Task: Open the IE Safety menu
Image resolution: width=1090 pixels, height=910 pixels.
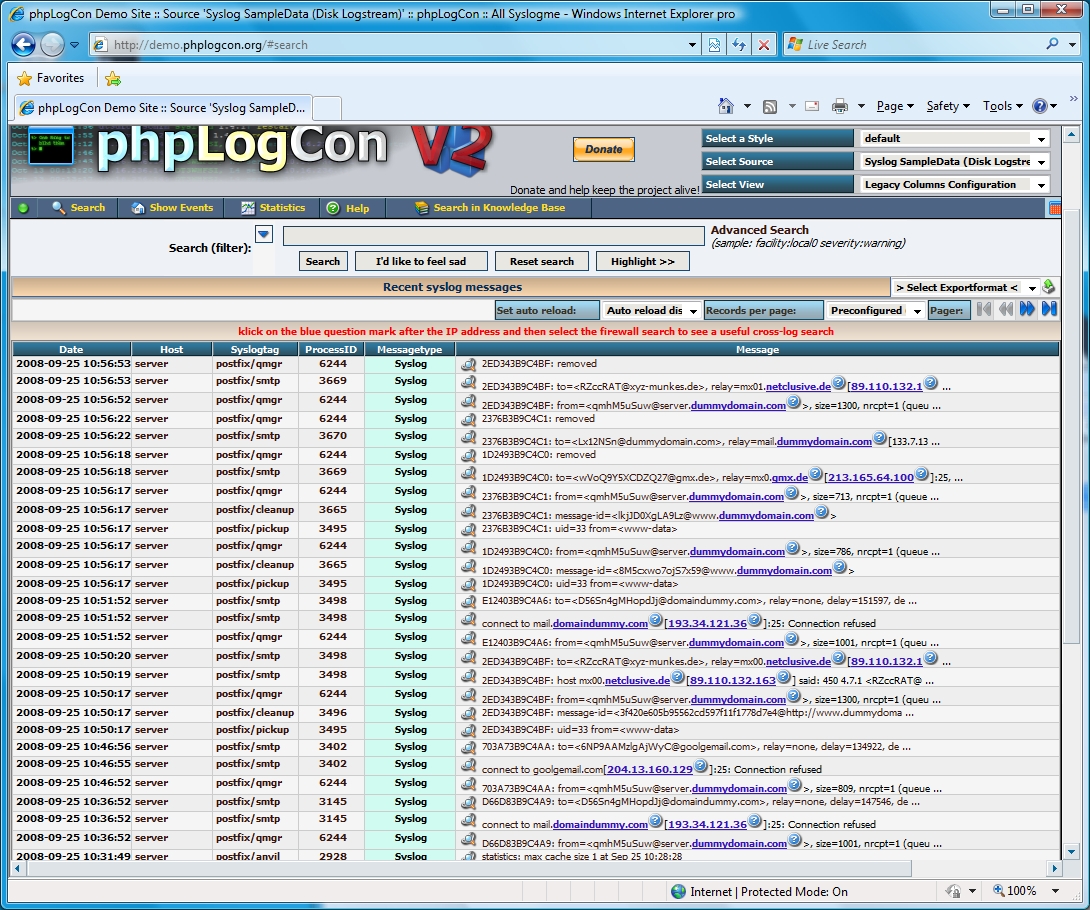Action: point(947,106)
